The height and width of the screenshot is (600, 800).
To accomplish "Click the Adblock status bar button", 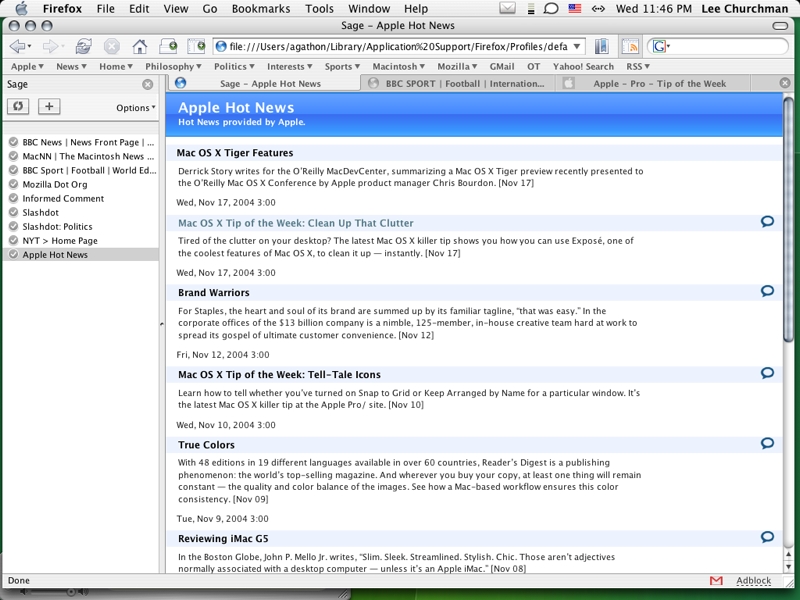I will (x=753, y=581).
